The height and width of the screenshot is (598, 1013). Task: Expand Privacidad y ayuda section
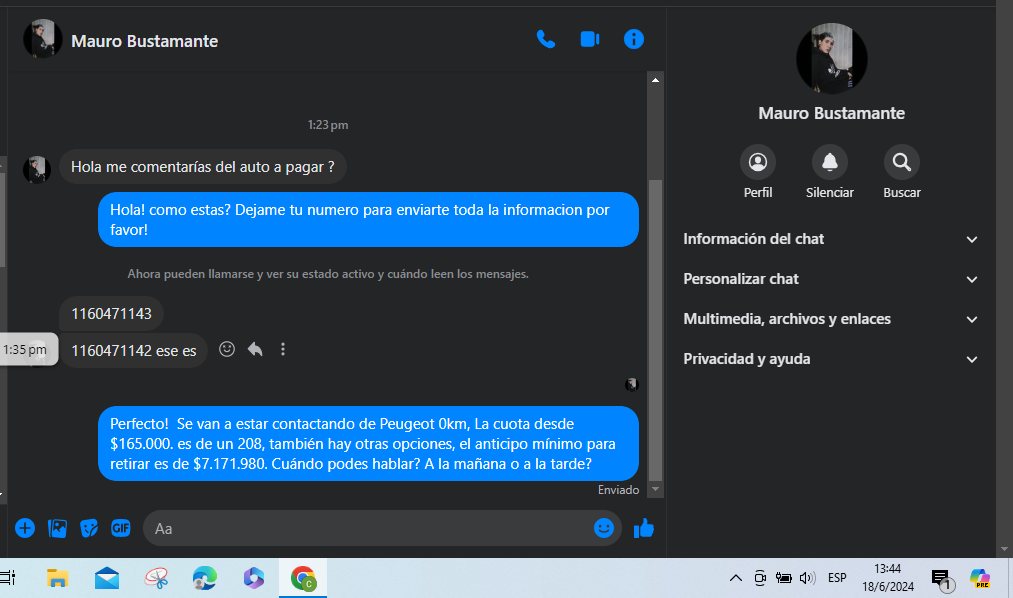click(831, 359)
